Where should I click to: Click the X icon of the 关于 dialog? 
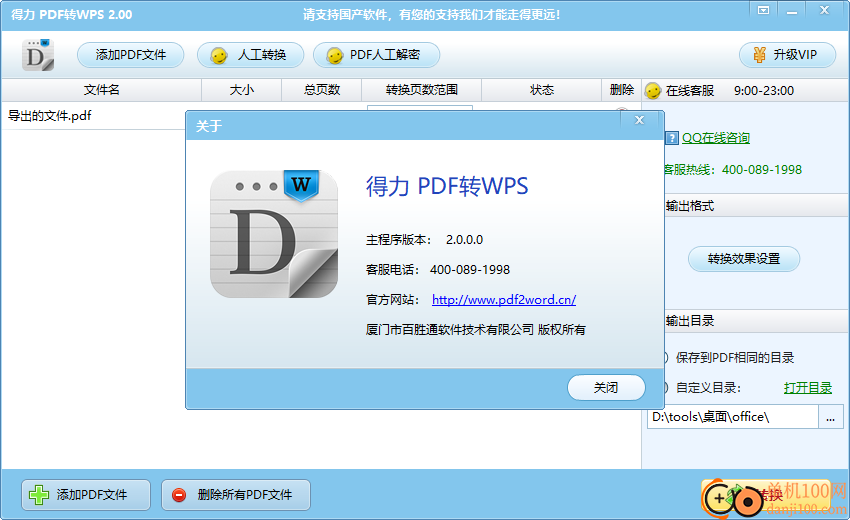pos(640,120)
